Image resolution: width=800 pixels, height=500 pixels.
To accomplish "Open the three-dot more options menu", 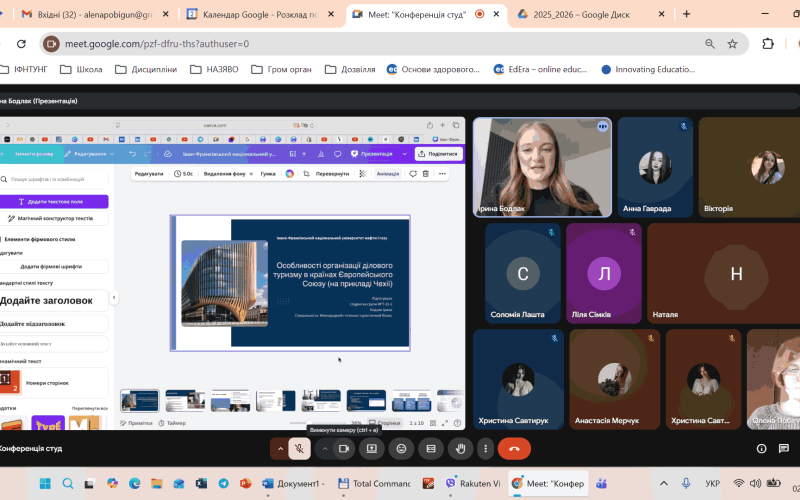I will [485, 449].
